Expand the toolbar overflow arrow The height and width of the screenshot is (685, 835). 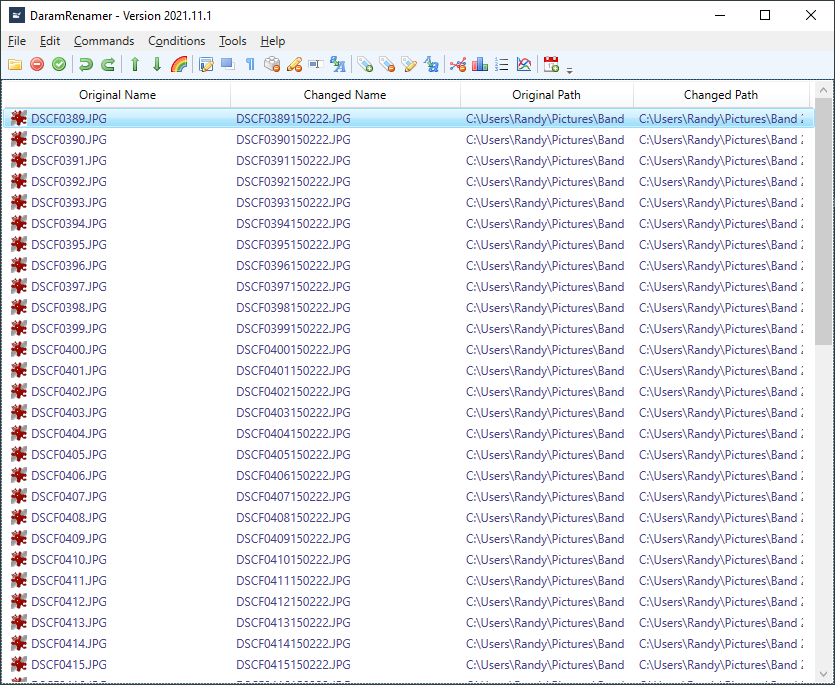pyautogui.click(x=569, y=70)
